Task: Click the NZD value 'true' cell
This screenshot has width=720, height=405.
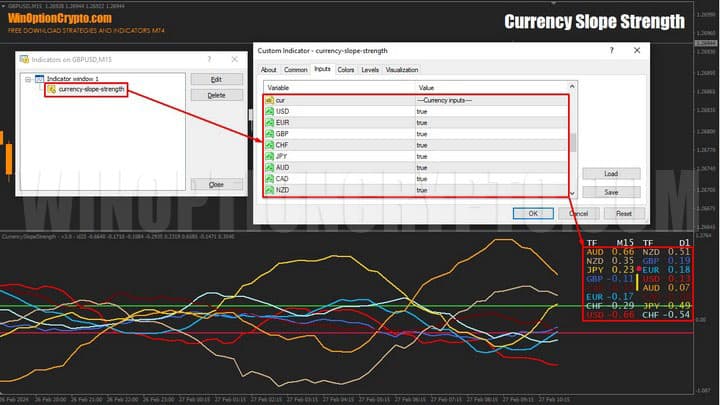Action: click(x=491, y=190)
